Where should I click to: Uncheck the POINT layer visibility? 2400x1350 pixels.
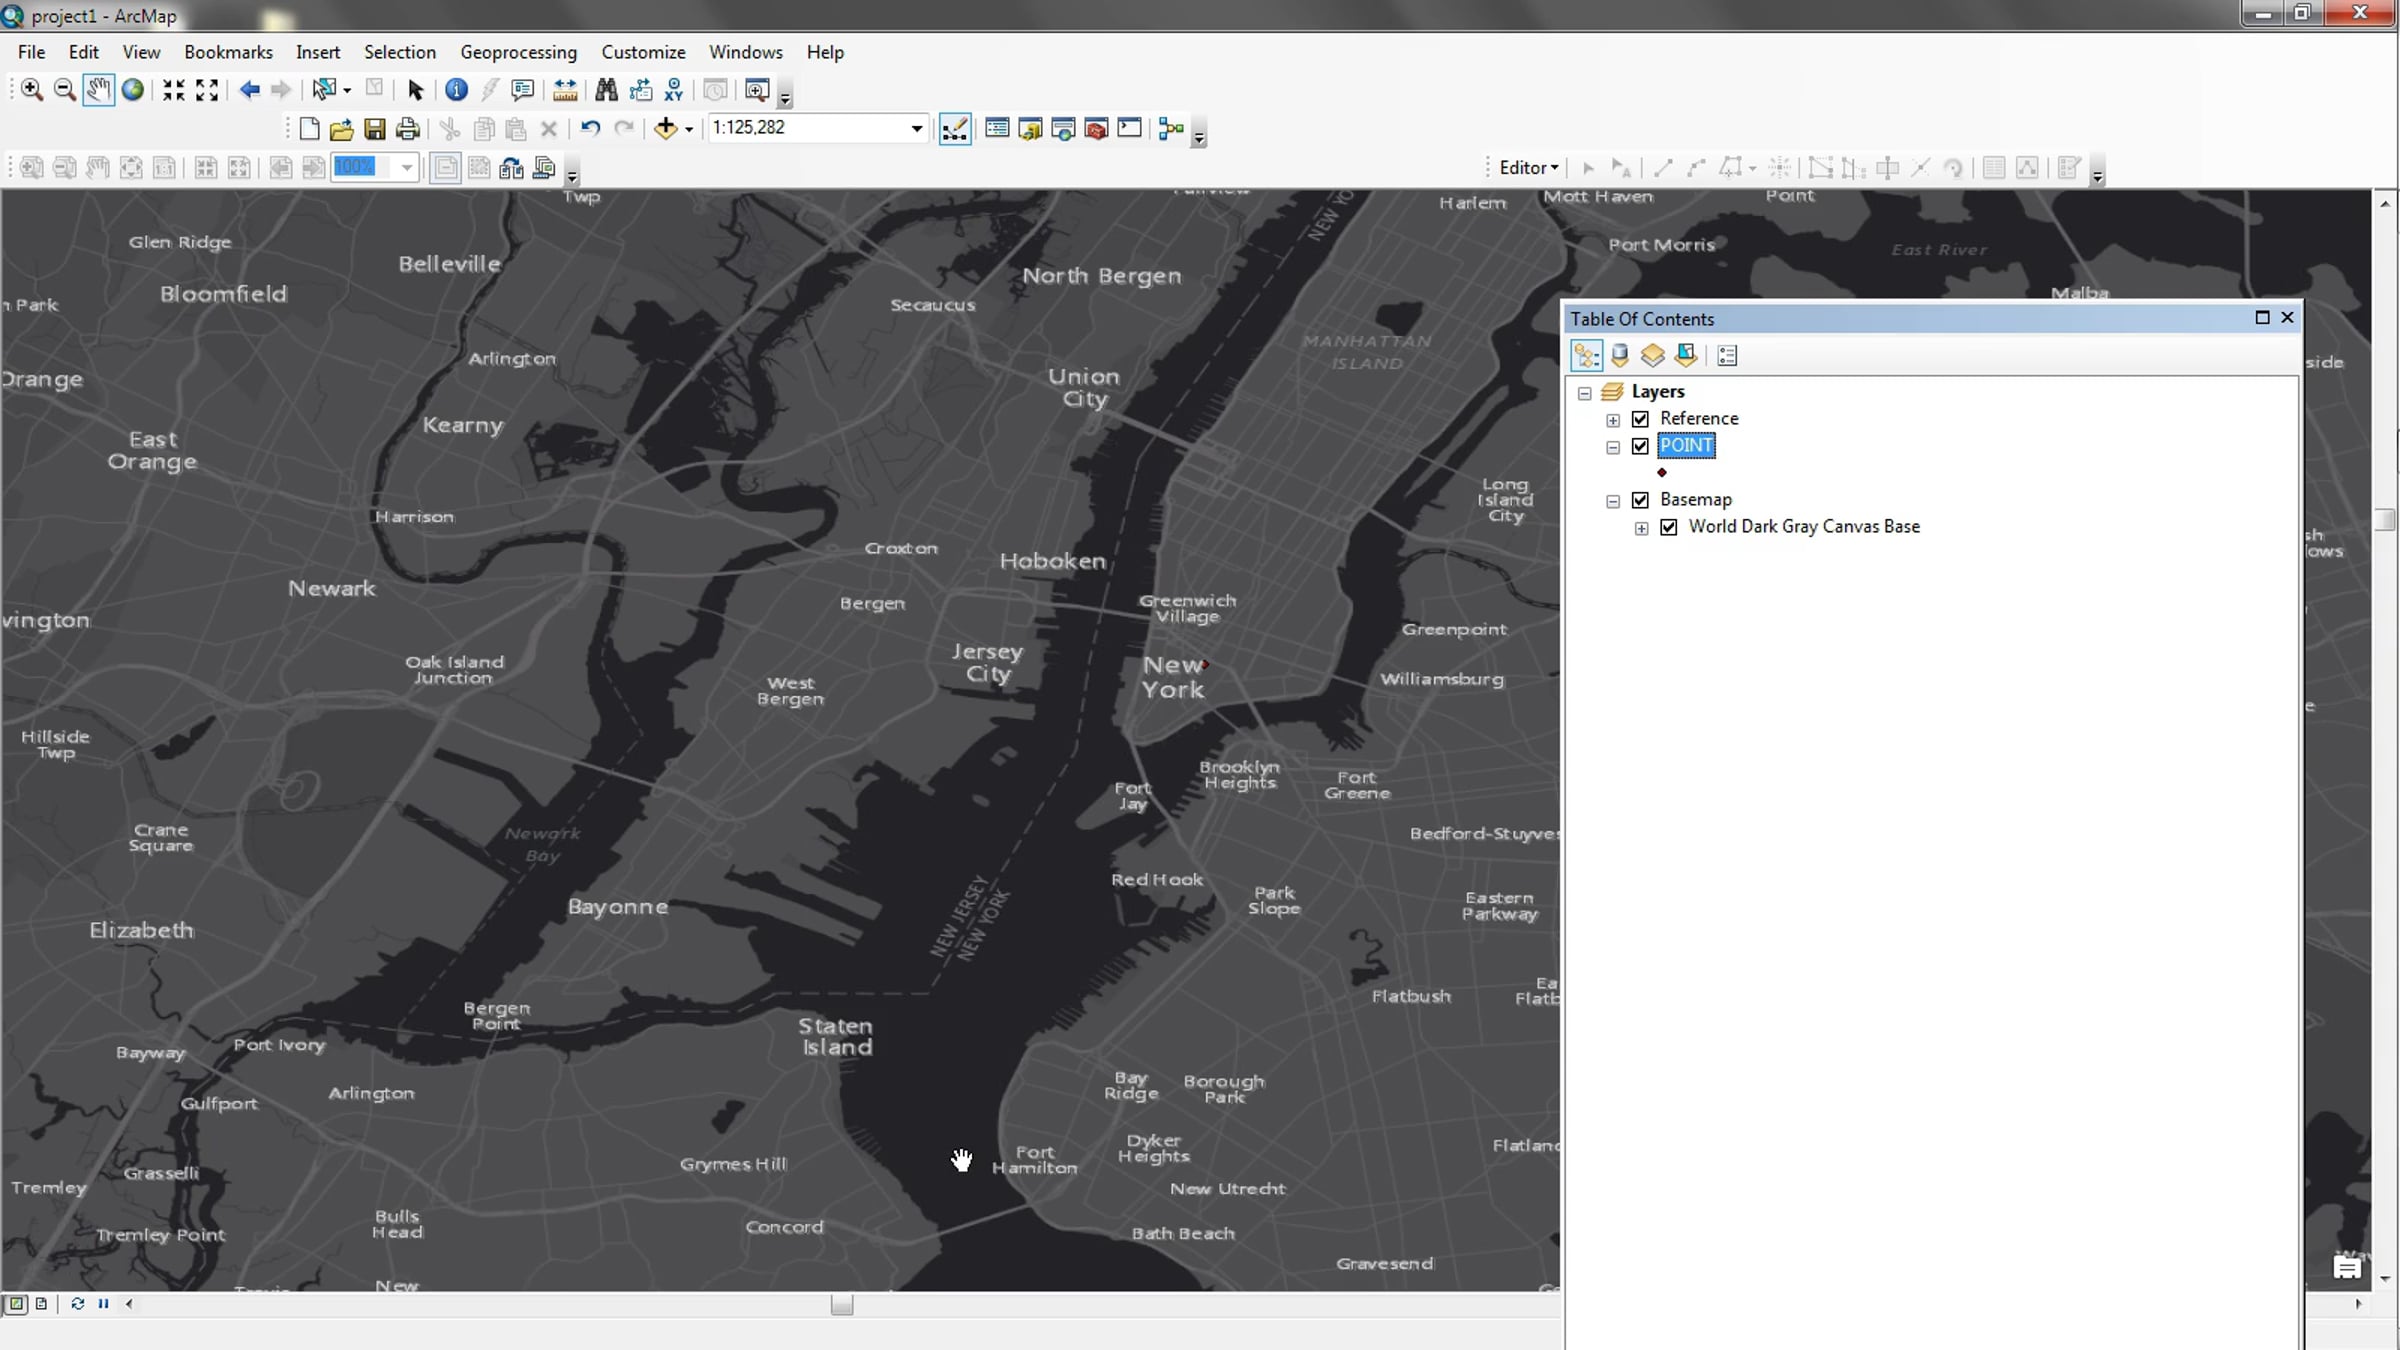[x=1640, y=446]
